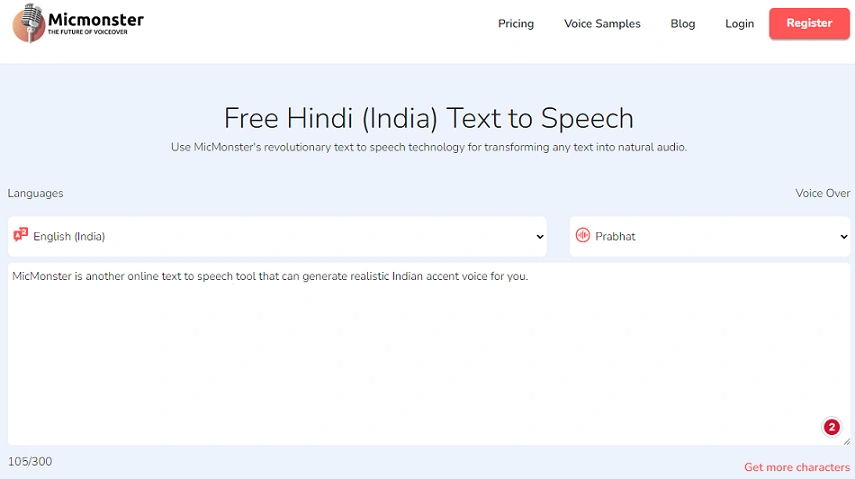The width and height of the screenshot is (855, 479).
Task: Open the Login page
Action: [x=739, y=23]
